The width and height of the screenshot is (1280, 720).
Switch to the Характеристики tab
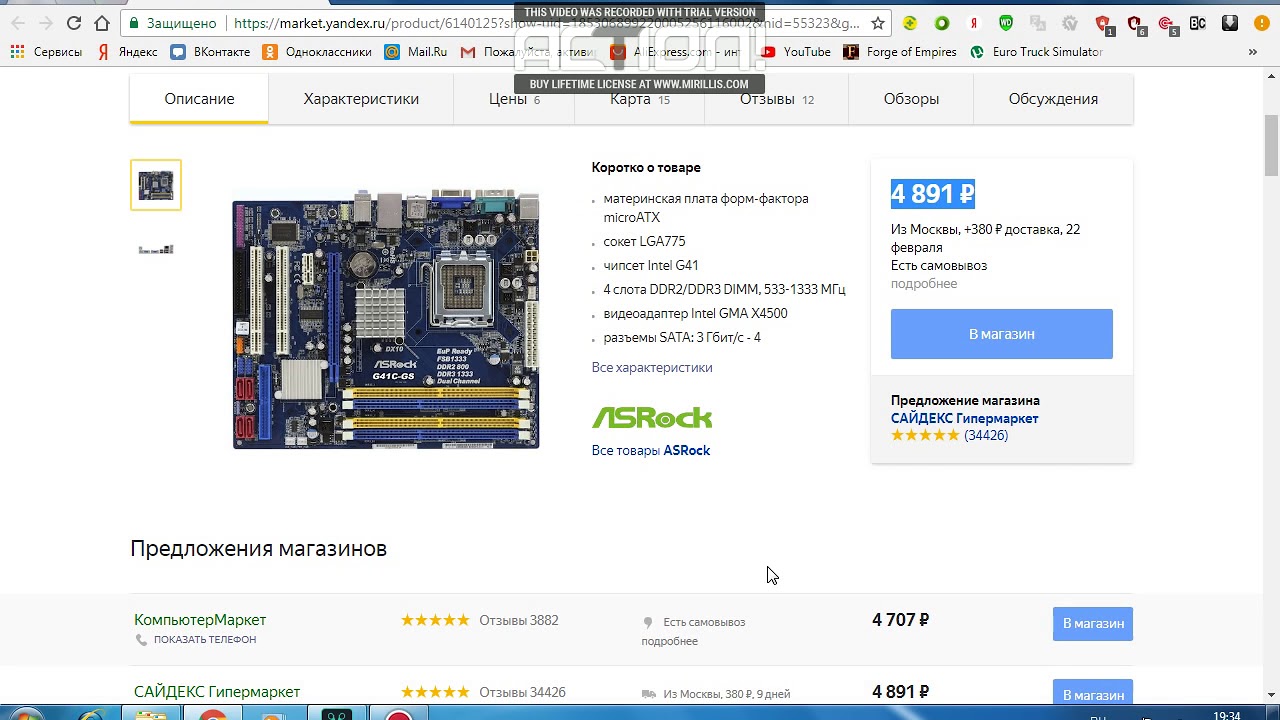point(361,99)
